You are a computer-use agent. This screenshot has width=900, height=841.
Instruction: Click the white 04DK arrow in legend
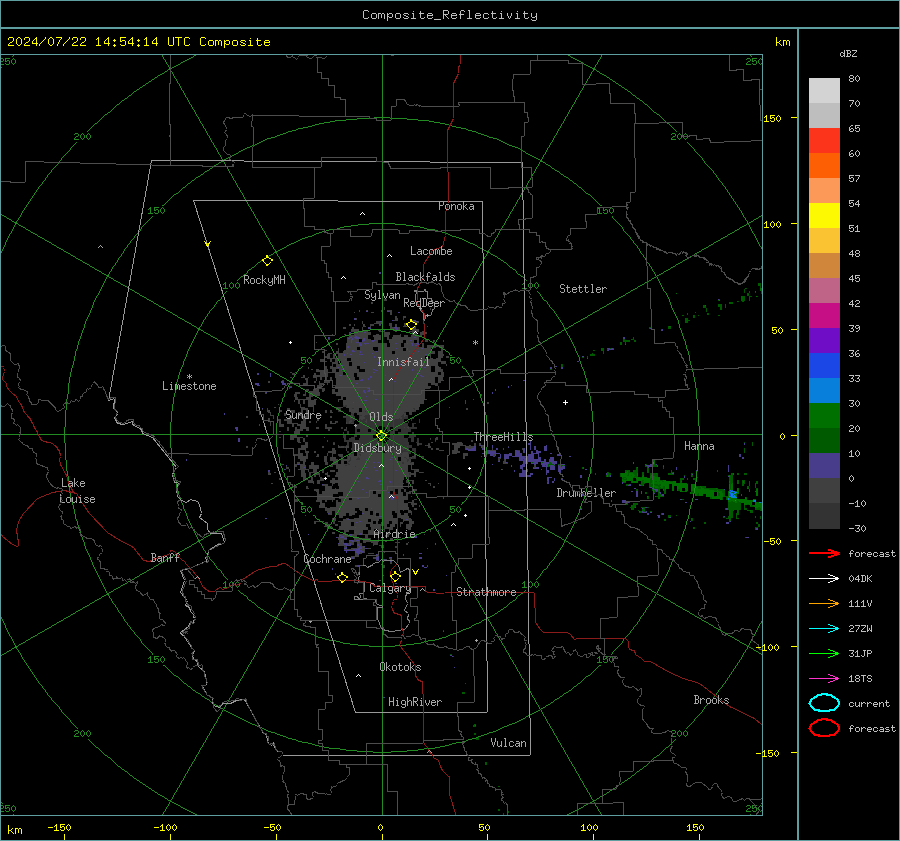tap(824, 578)
